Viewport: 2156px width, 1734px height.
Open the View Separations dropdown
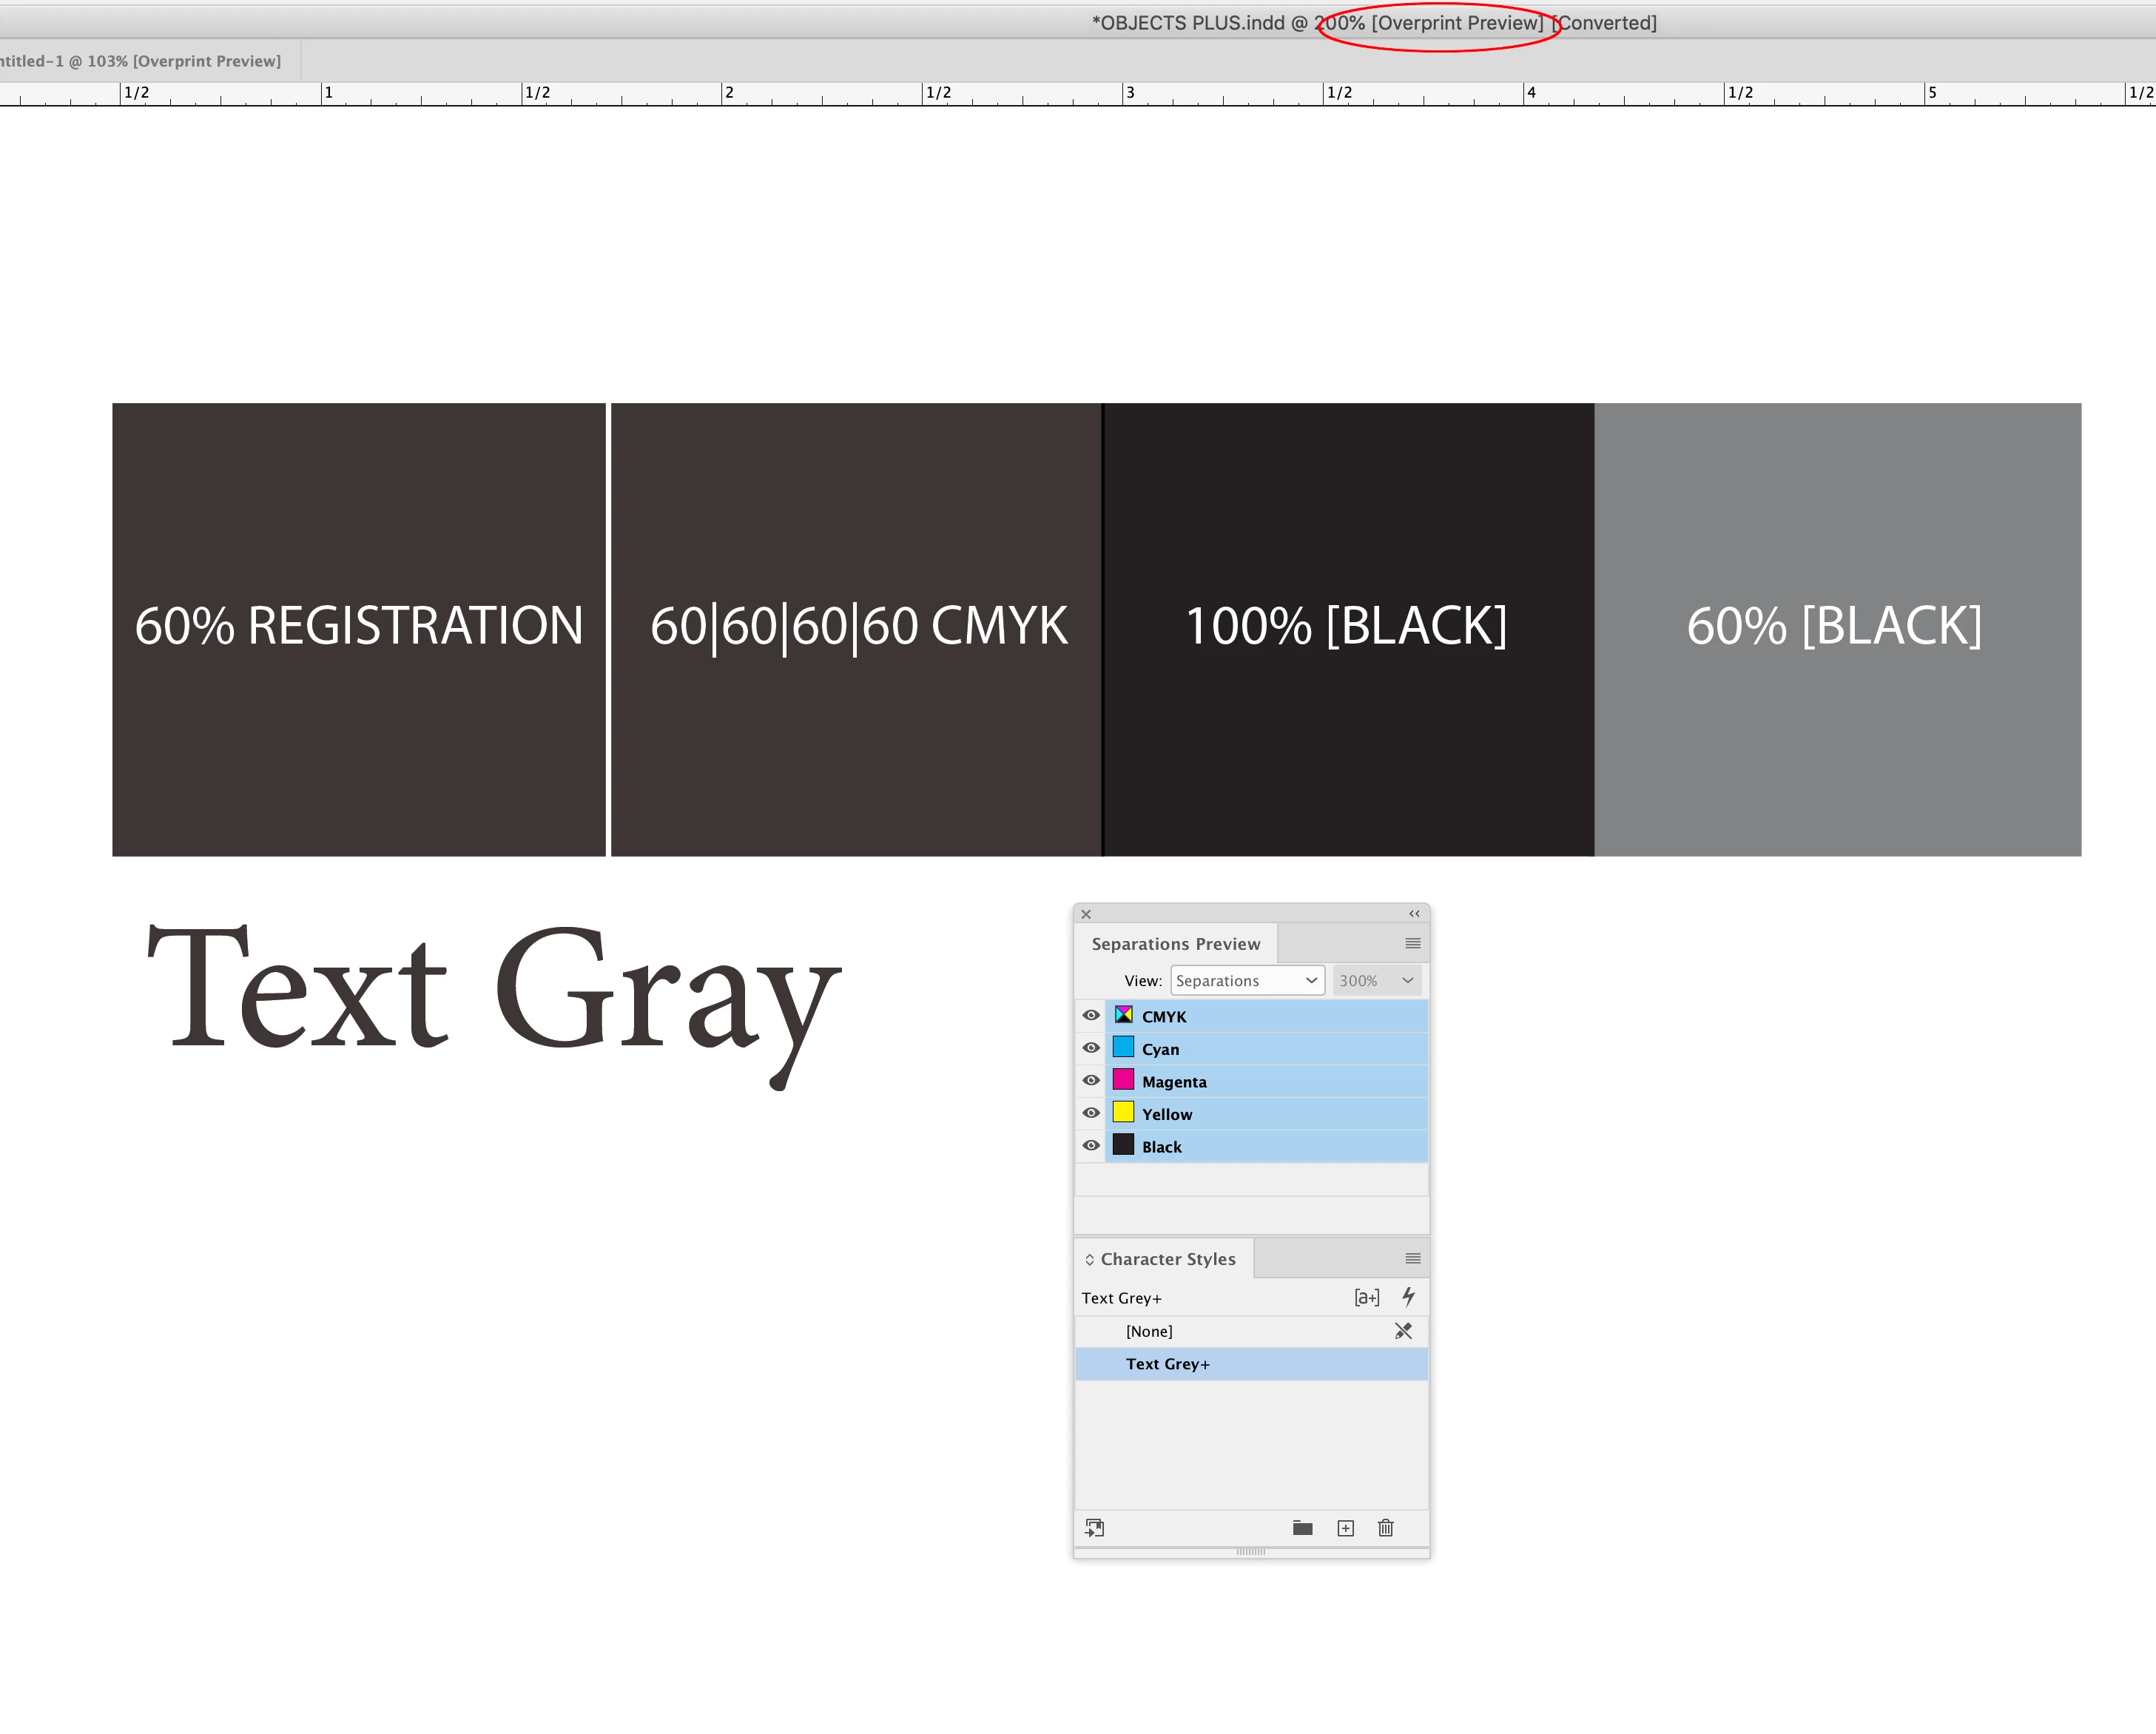point(1247,981)
